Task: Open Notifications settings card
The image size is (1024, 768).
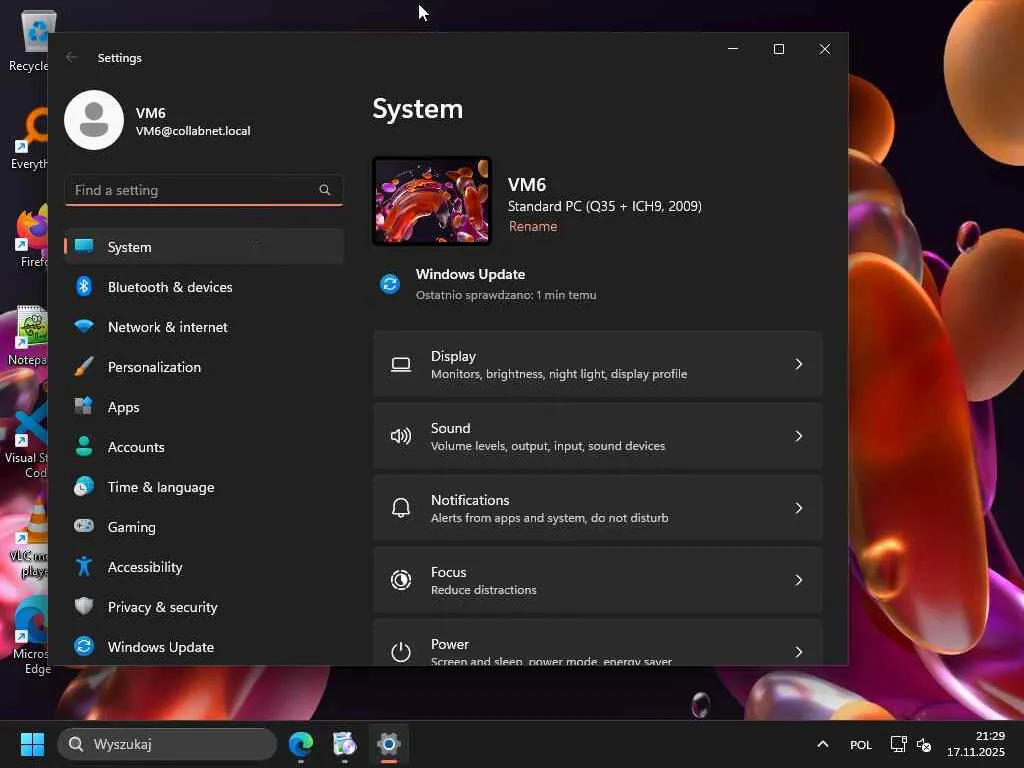Action: click(x=598, y=507)
